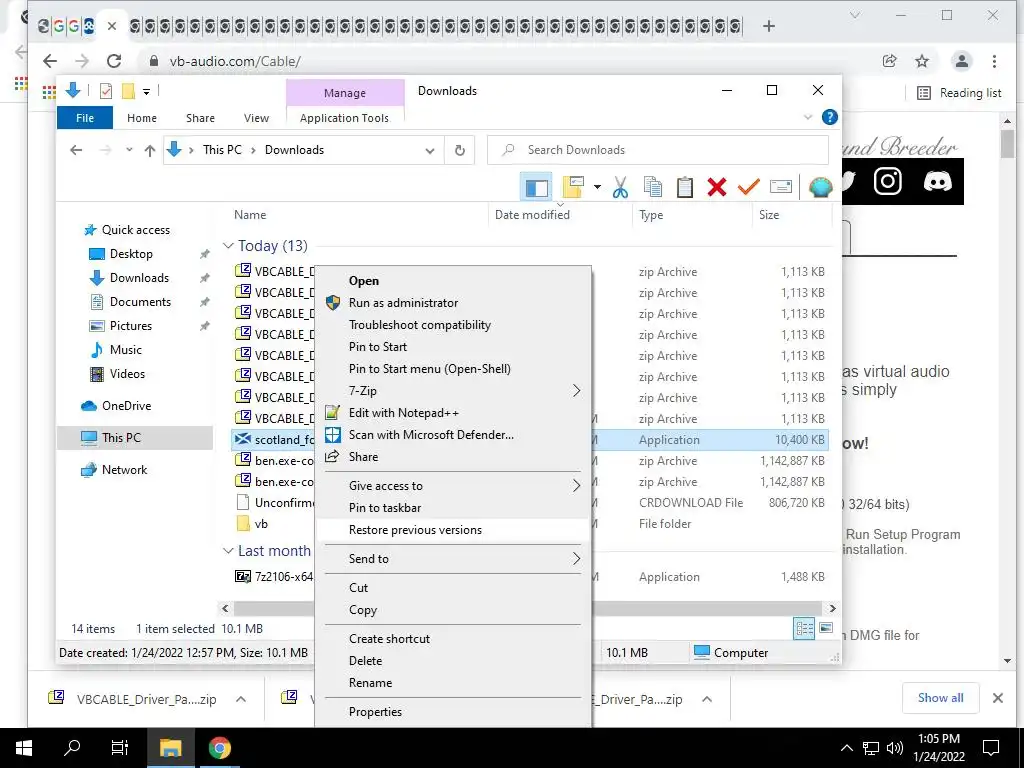Screen dimensions: 1024x768
Task: Click quick access toolbar properties checkmark icon
Action: [x=106, y=91]
